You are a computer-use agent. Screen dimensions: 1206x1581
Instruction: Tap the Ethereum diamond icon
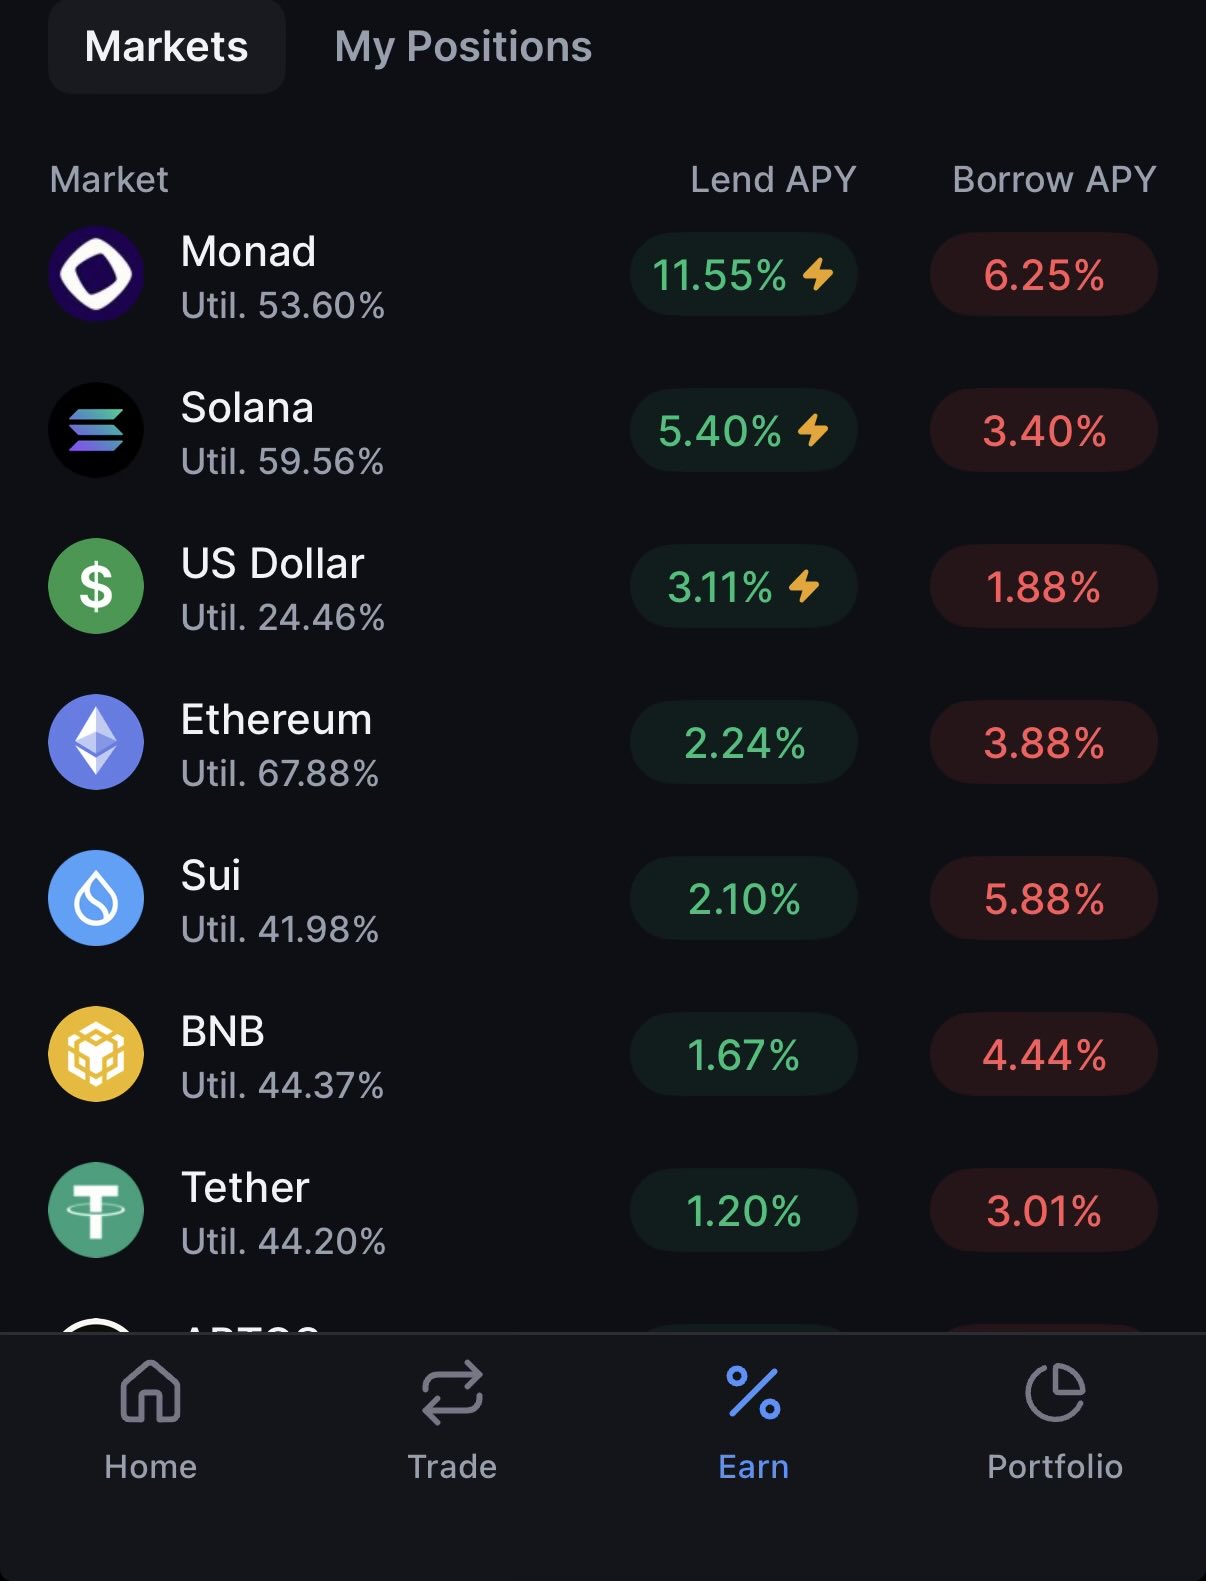(x=96, y=742)
